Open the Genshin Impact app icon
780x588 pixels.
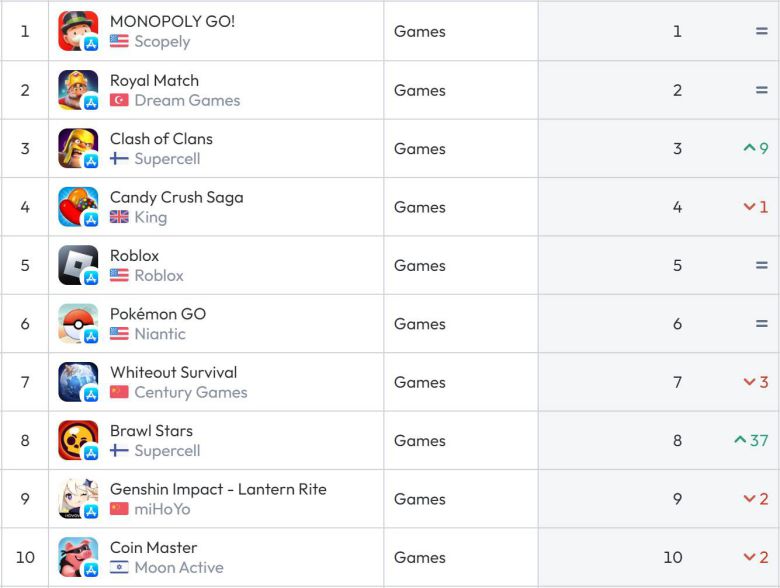coord(78,499)
